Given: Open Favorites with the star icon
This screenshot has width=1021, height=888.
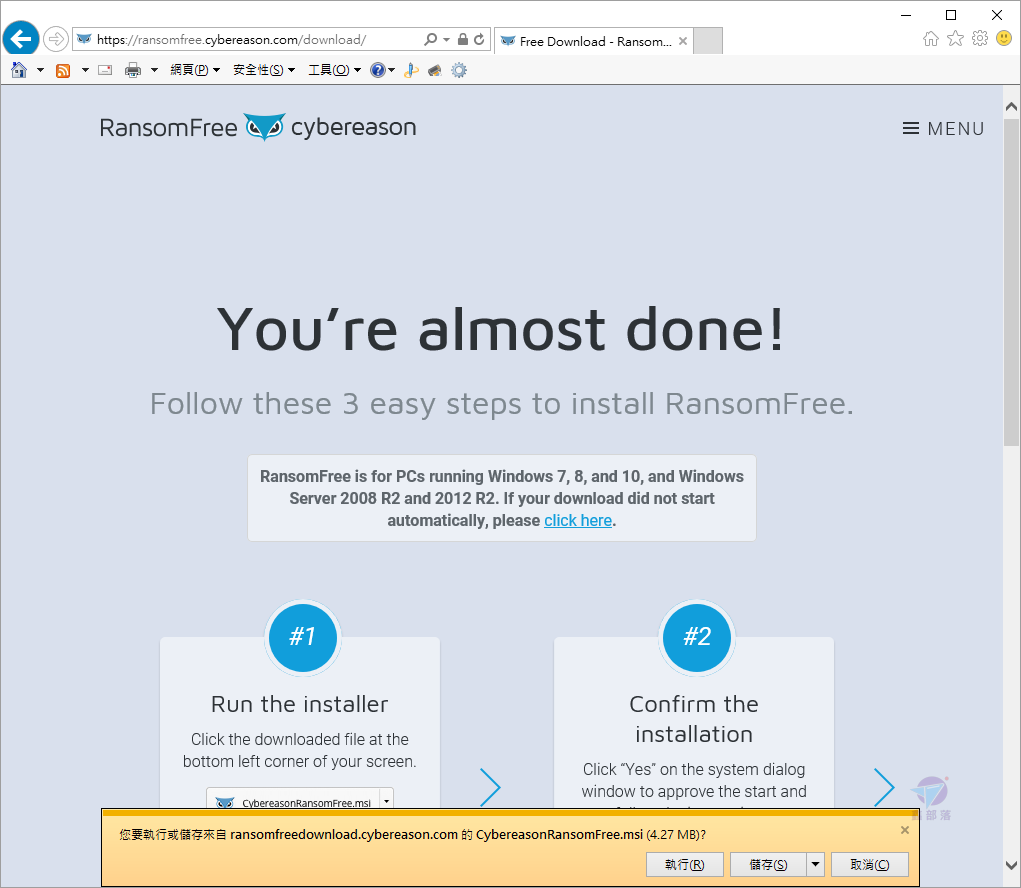Looking at the screenshot, I should [x=955, y=38].
